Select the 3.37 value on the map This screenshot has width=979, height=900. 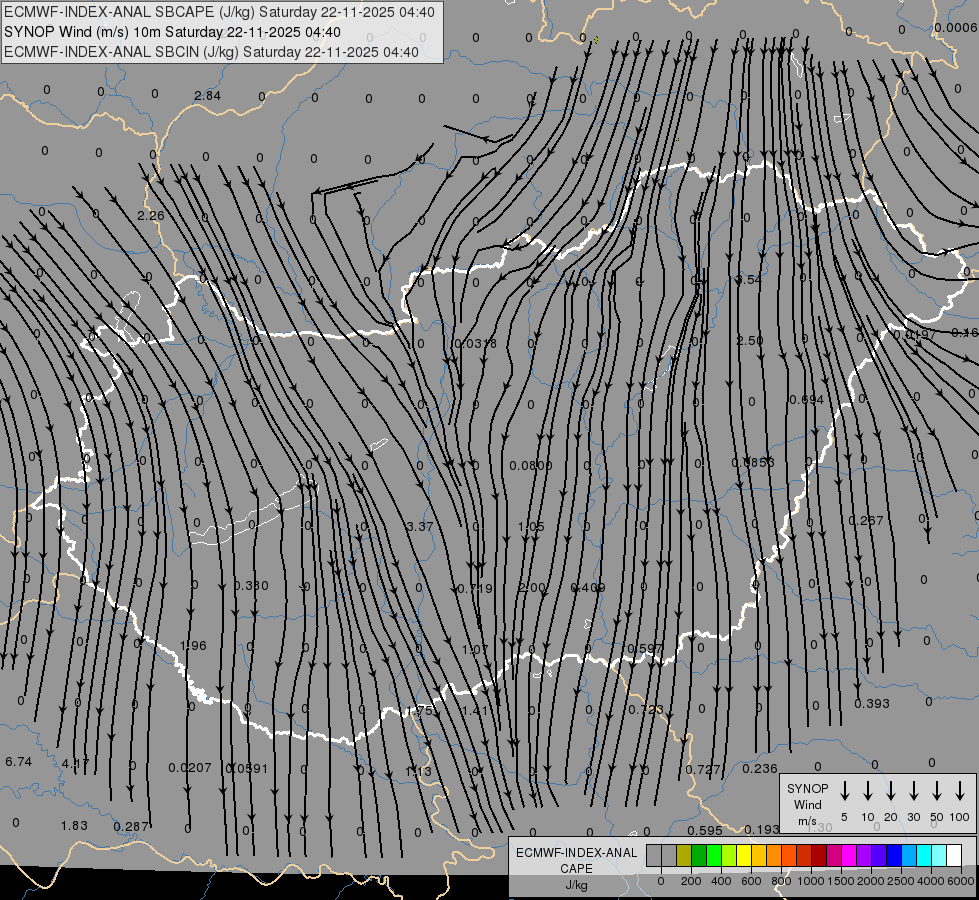coord(420,527)
